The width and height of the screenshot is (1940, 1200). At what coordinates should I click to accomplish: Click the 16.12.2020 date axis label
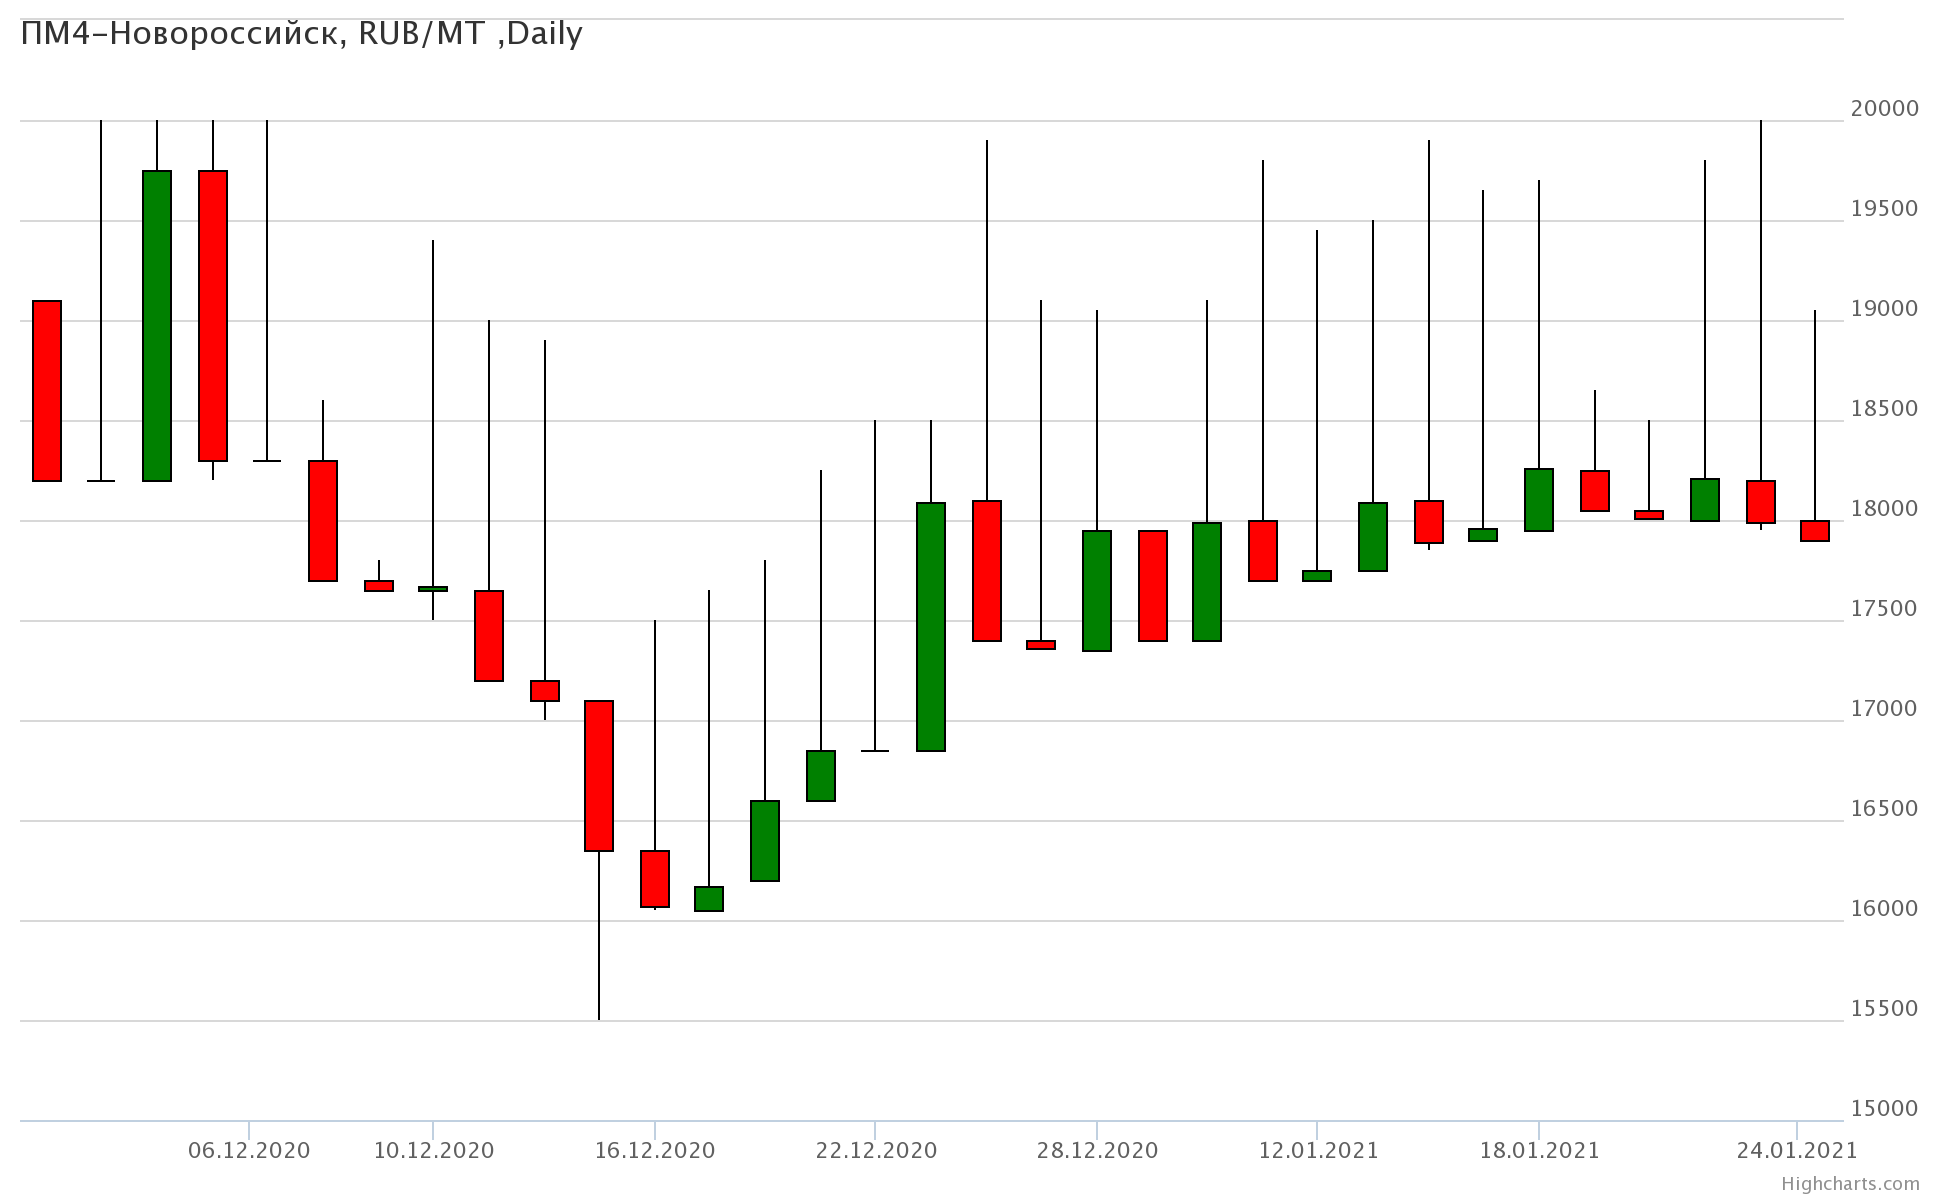[655, 1150]
